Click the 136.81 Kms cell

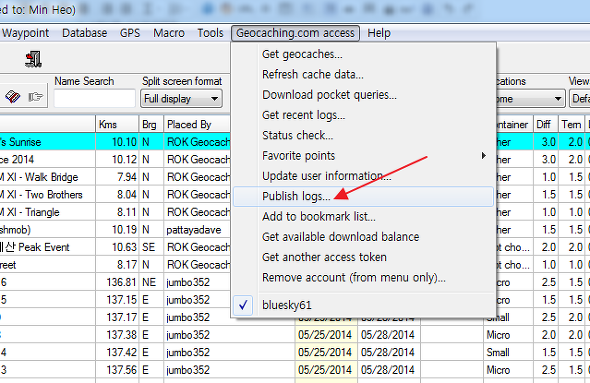tap(117, 282)
